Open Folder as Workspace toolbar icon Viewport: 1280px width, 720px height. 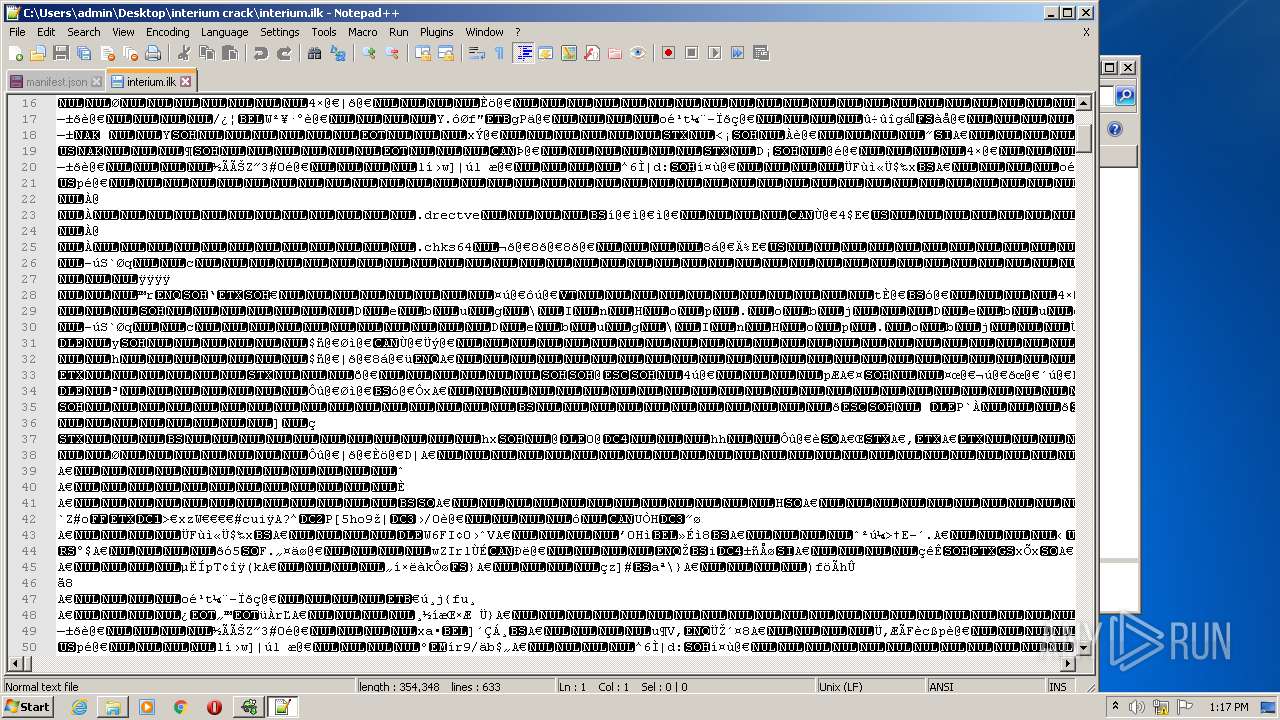[614, 53]
